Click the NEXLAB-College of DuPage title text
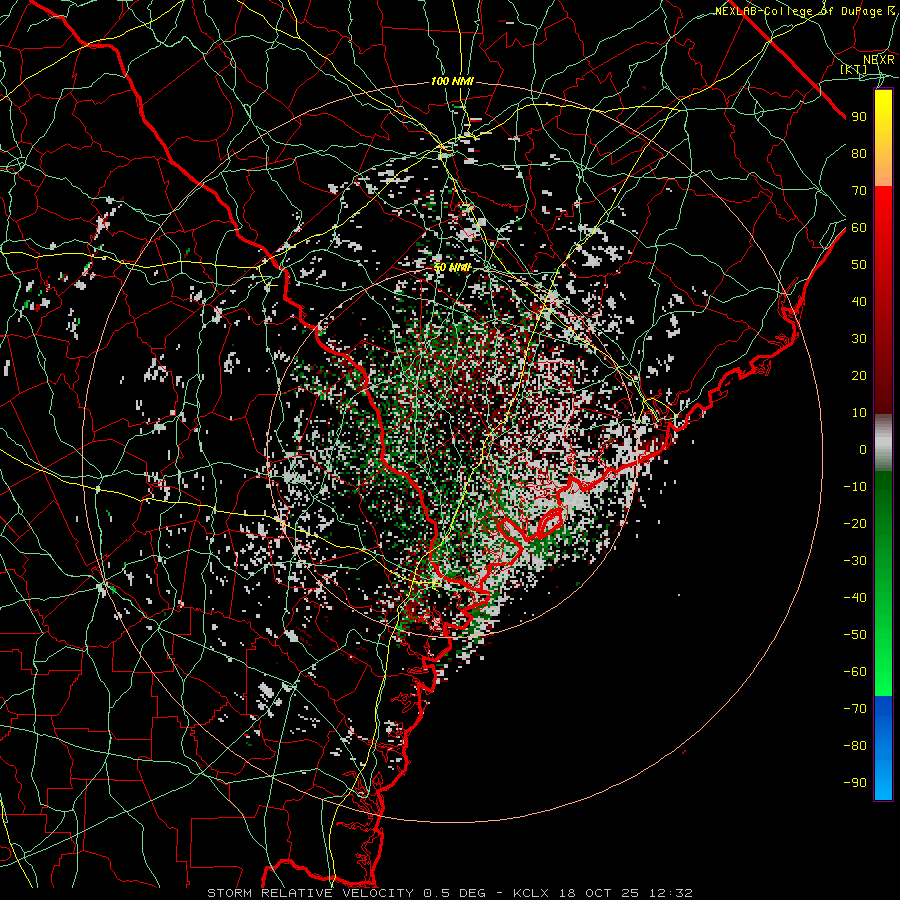 [x=799, y=11]
